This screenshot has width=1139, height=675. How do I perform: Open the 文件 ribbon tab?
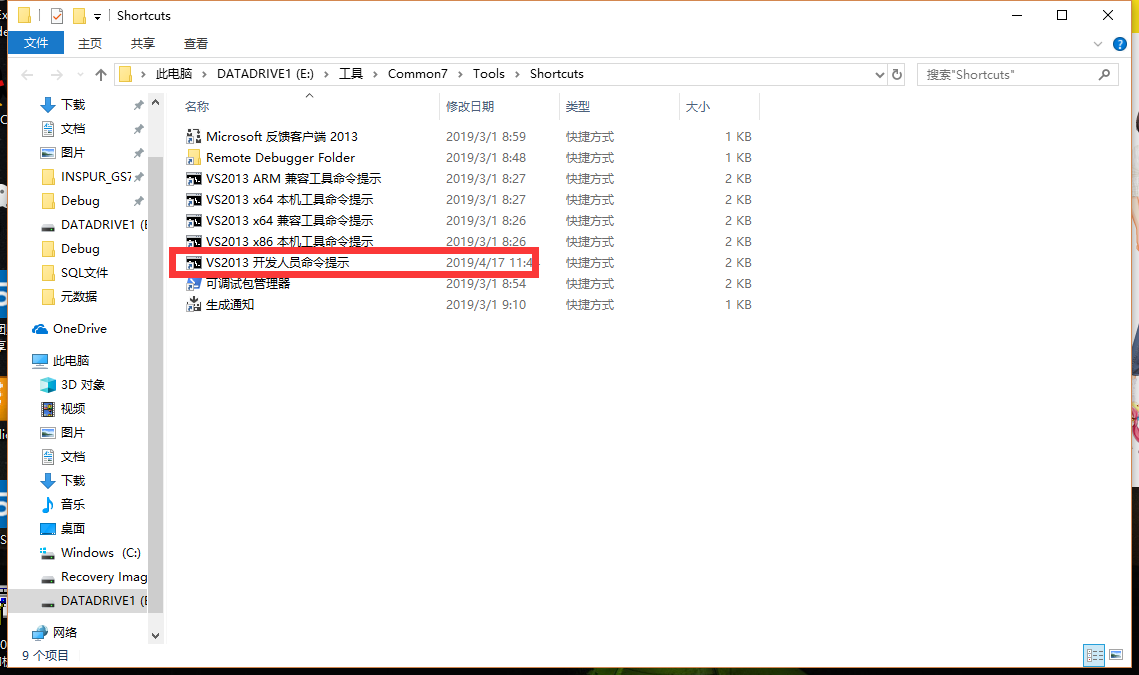tap(36, 43)
